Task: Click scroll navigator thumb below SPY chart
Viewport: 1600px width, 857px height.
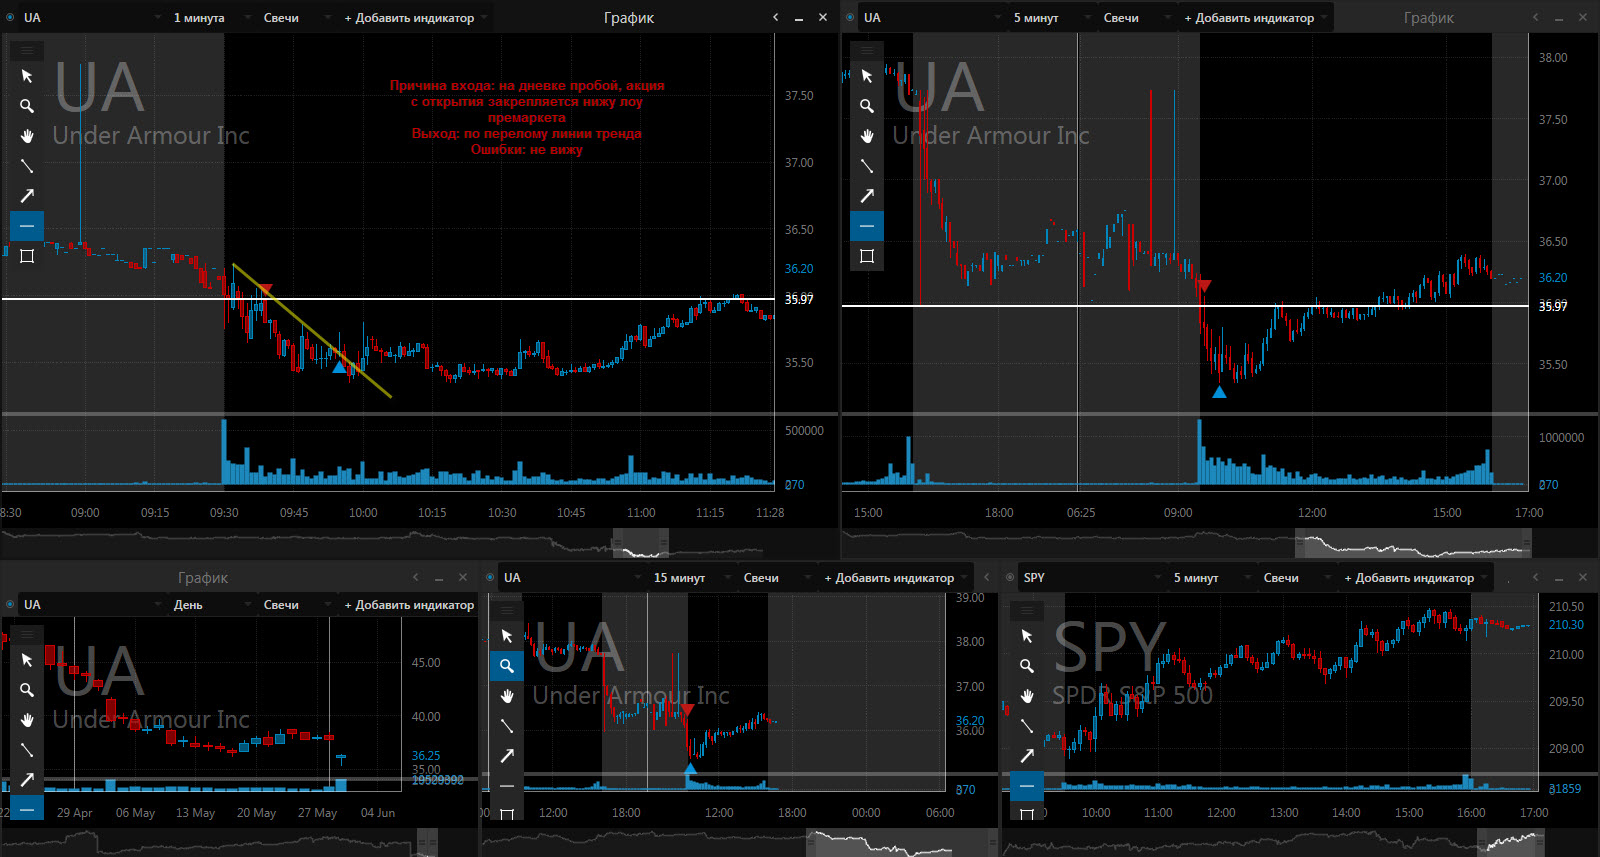Action: (x=1510, y=842)
